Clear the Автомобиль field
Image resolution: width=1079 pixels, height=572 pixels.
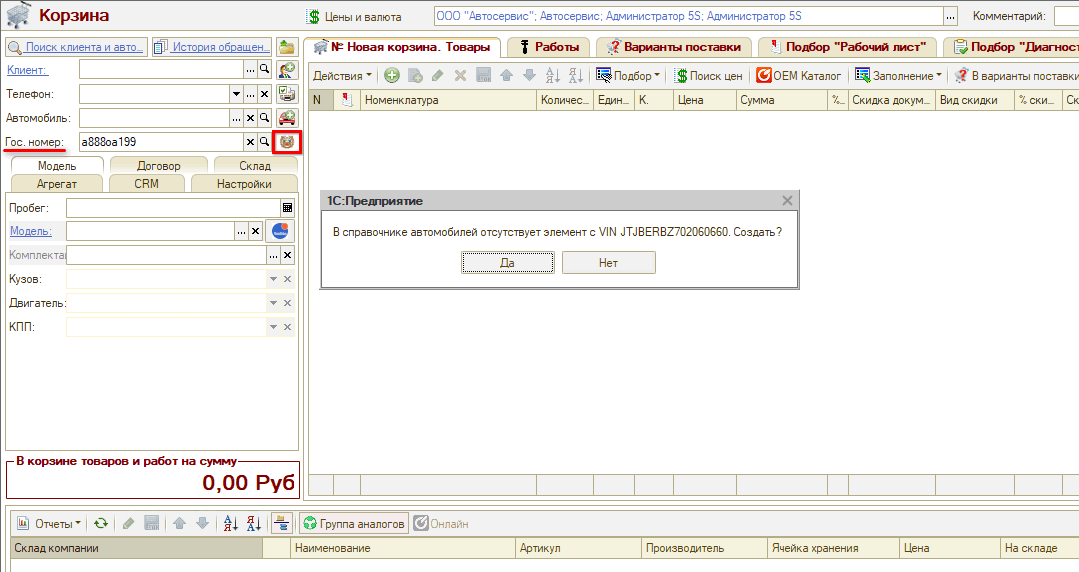(x=250, y=118)
